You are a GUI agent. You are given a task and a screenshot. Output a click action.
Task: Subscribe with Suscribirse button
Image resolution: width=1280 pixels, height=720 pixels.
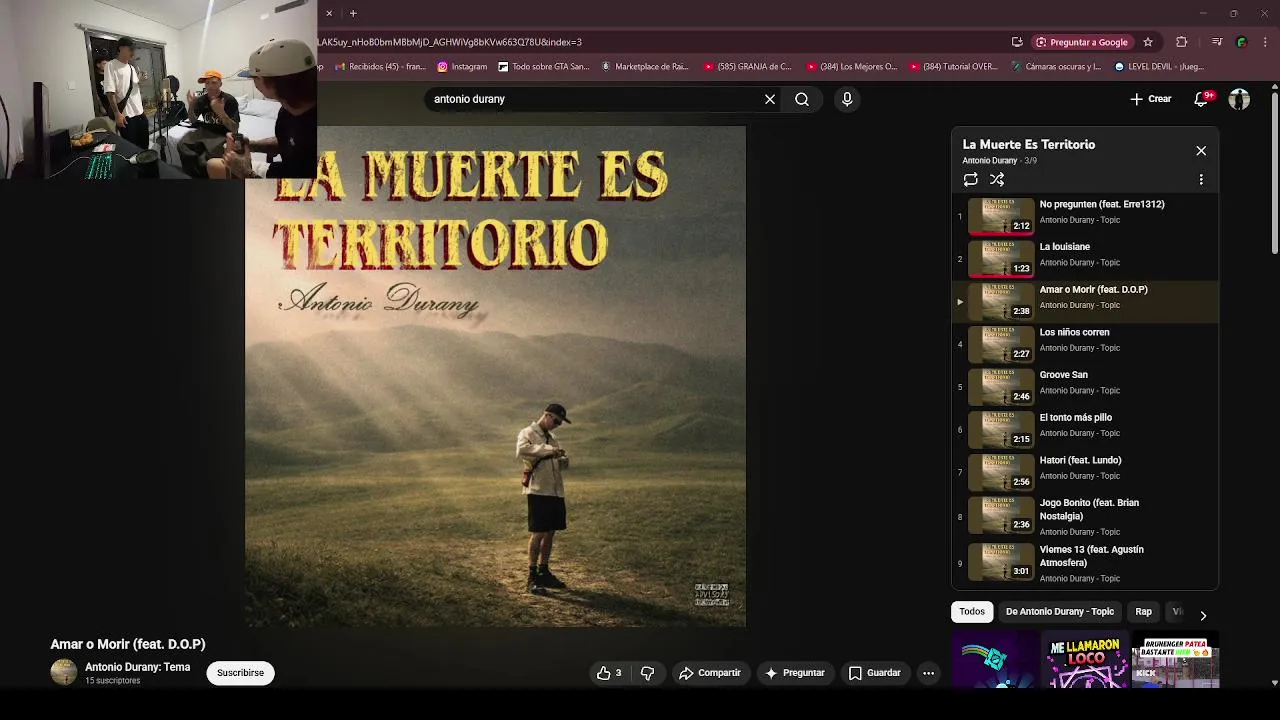[x=240, y=673]
